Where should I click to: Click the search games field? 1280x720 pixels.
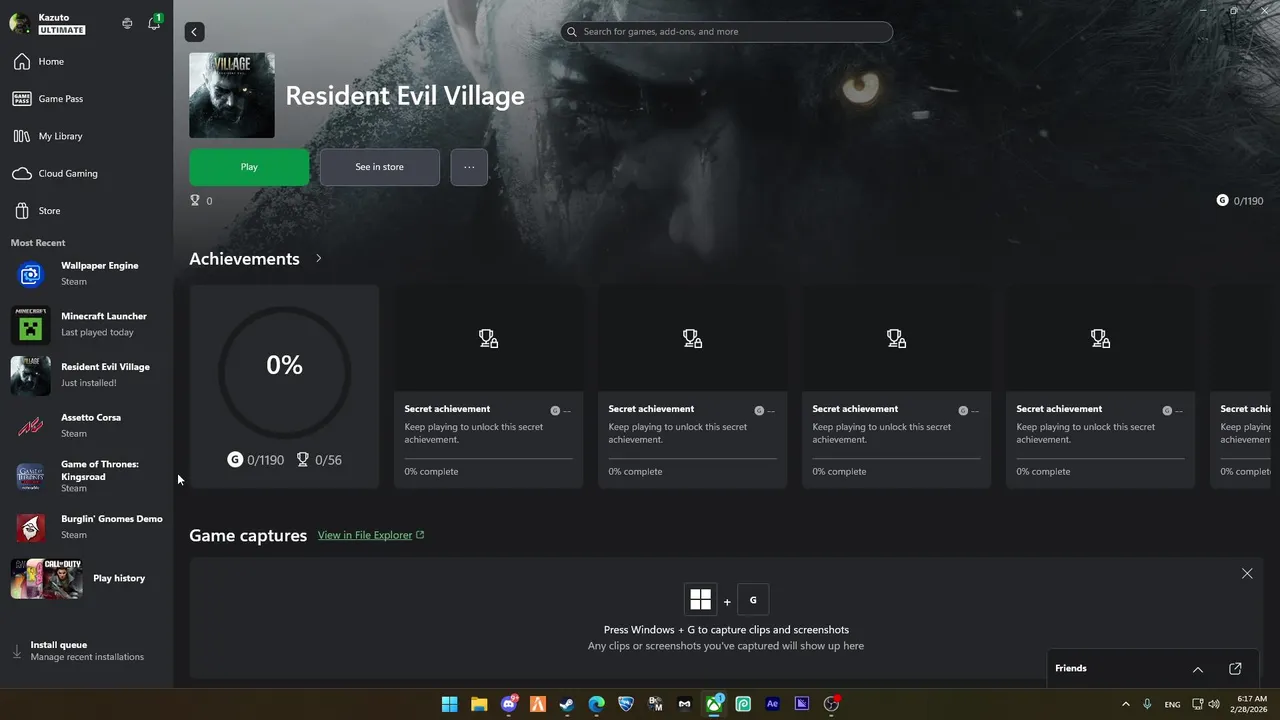[x=726, y=32]
